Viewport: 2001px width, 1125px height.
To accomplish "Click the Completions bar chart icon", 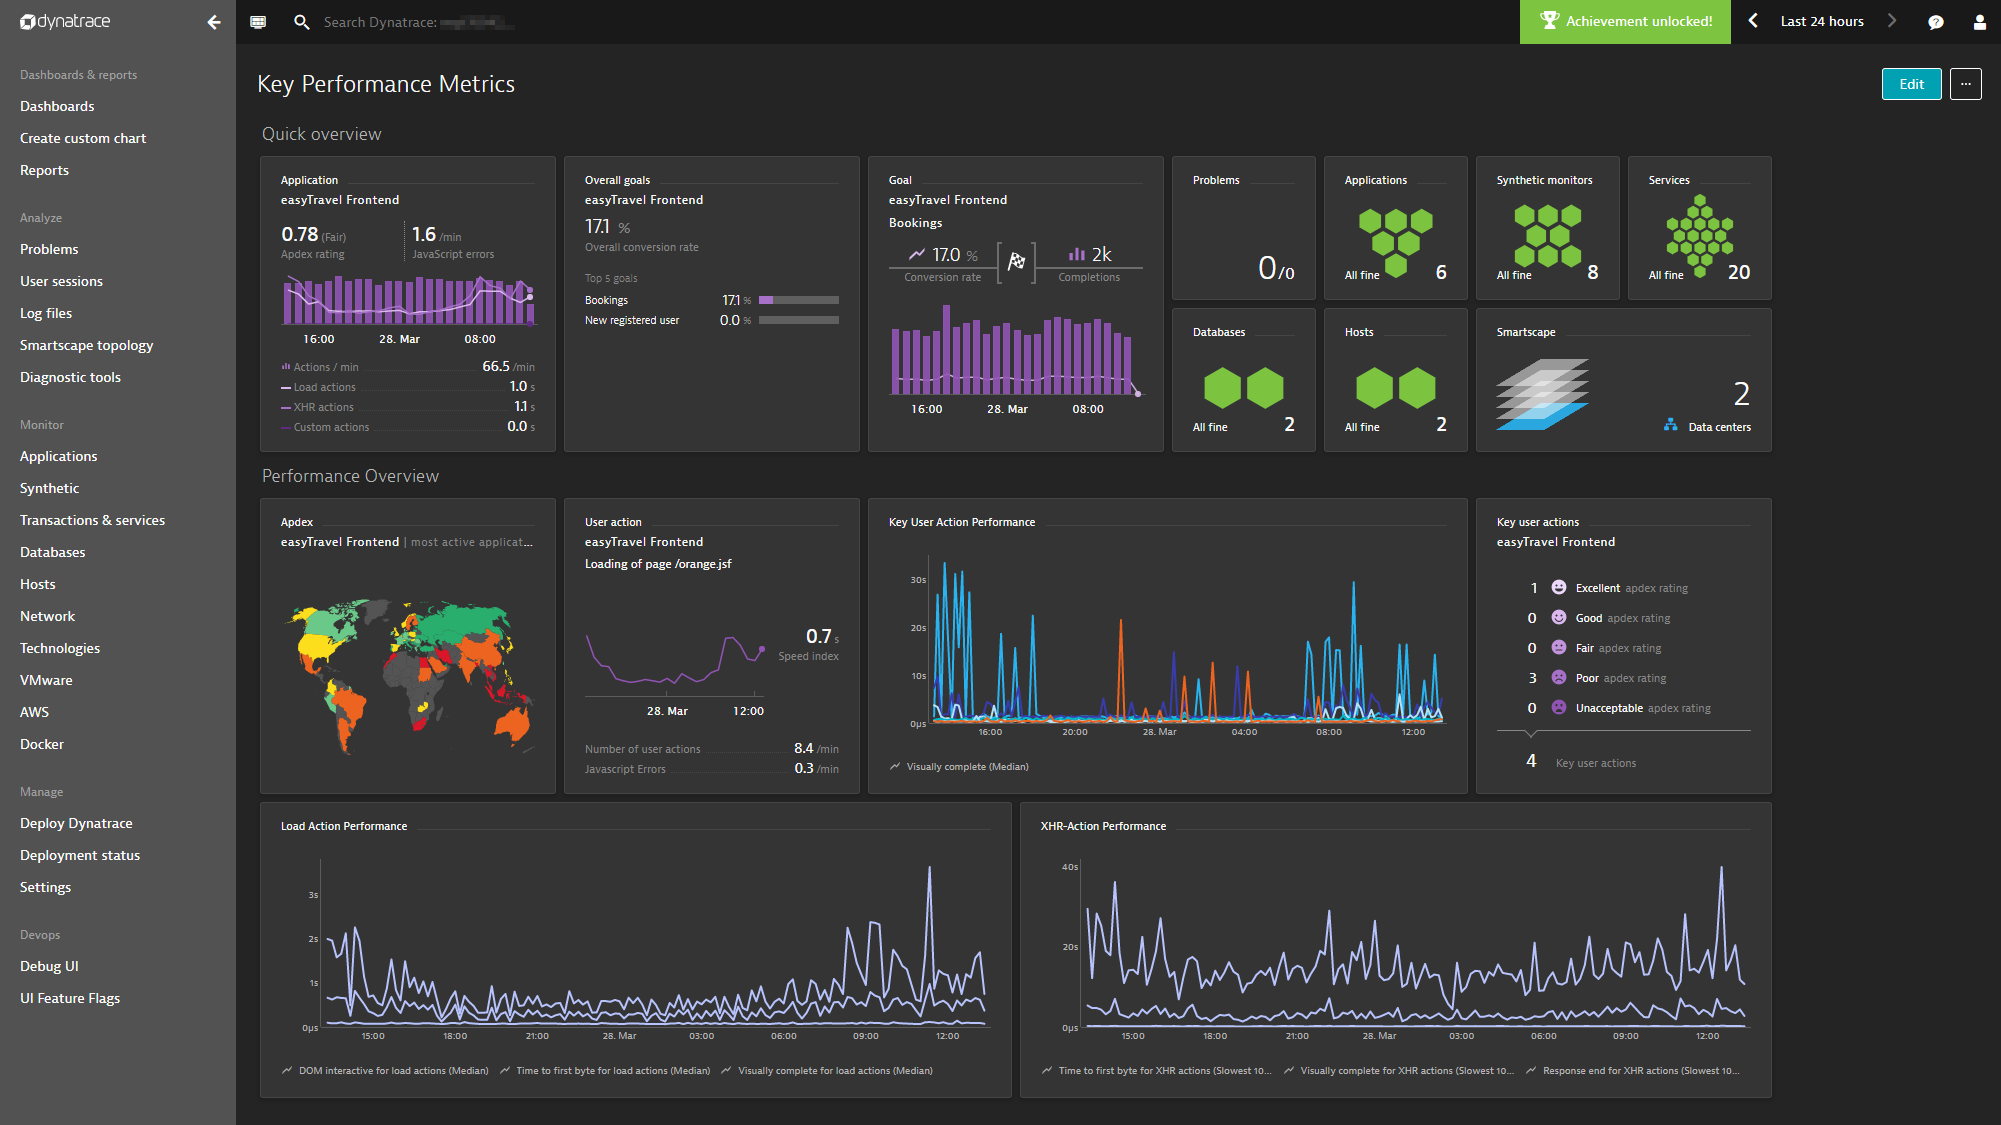I will 1076,254.
